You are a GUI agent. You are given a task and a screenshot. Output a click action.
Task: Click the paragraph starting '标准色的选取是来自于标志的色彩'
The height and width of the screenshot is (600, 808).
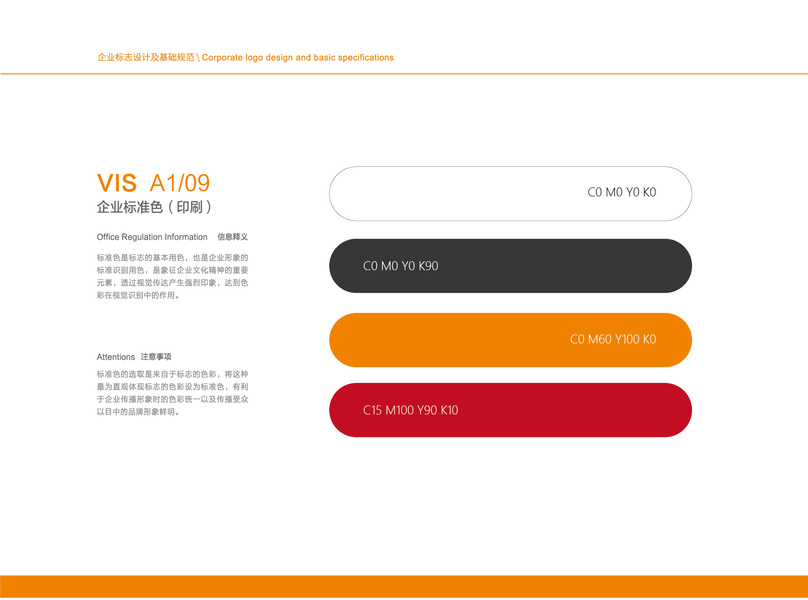point(172,393)
